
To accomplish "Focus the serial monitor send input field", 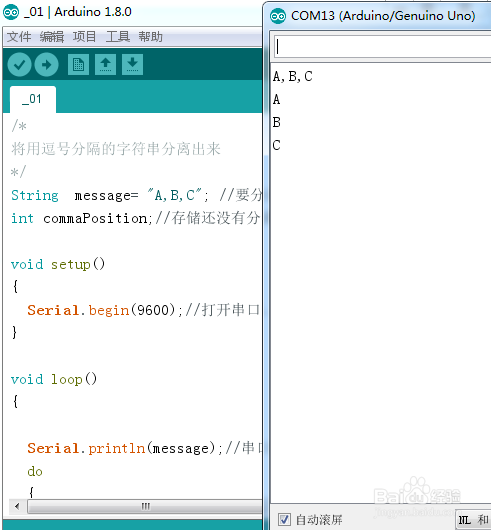I will pos(382,47).
